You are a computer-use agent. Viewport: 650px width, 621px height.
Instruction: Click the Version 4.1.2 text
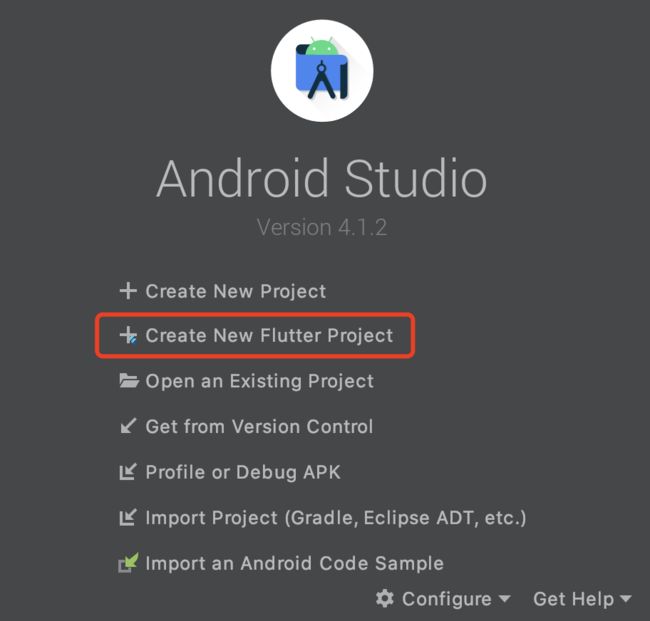pyautogui.click(x=322, y=227)
